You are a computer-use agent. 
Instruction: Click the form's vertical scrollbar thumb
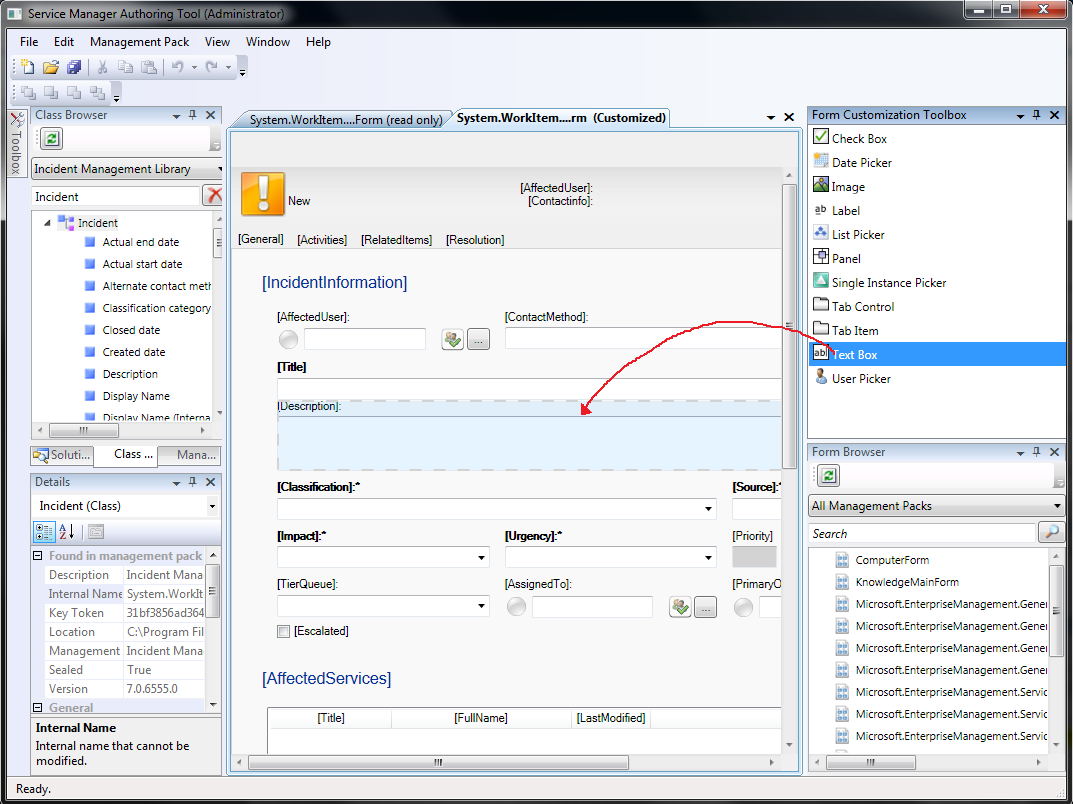789,326
